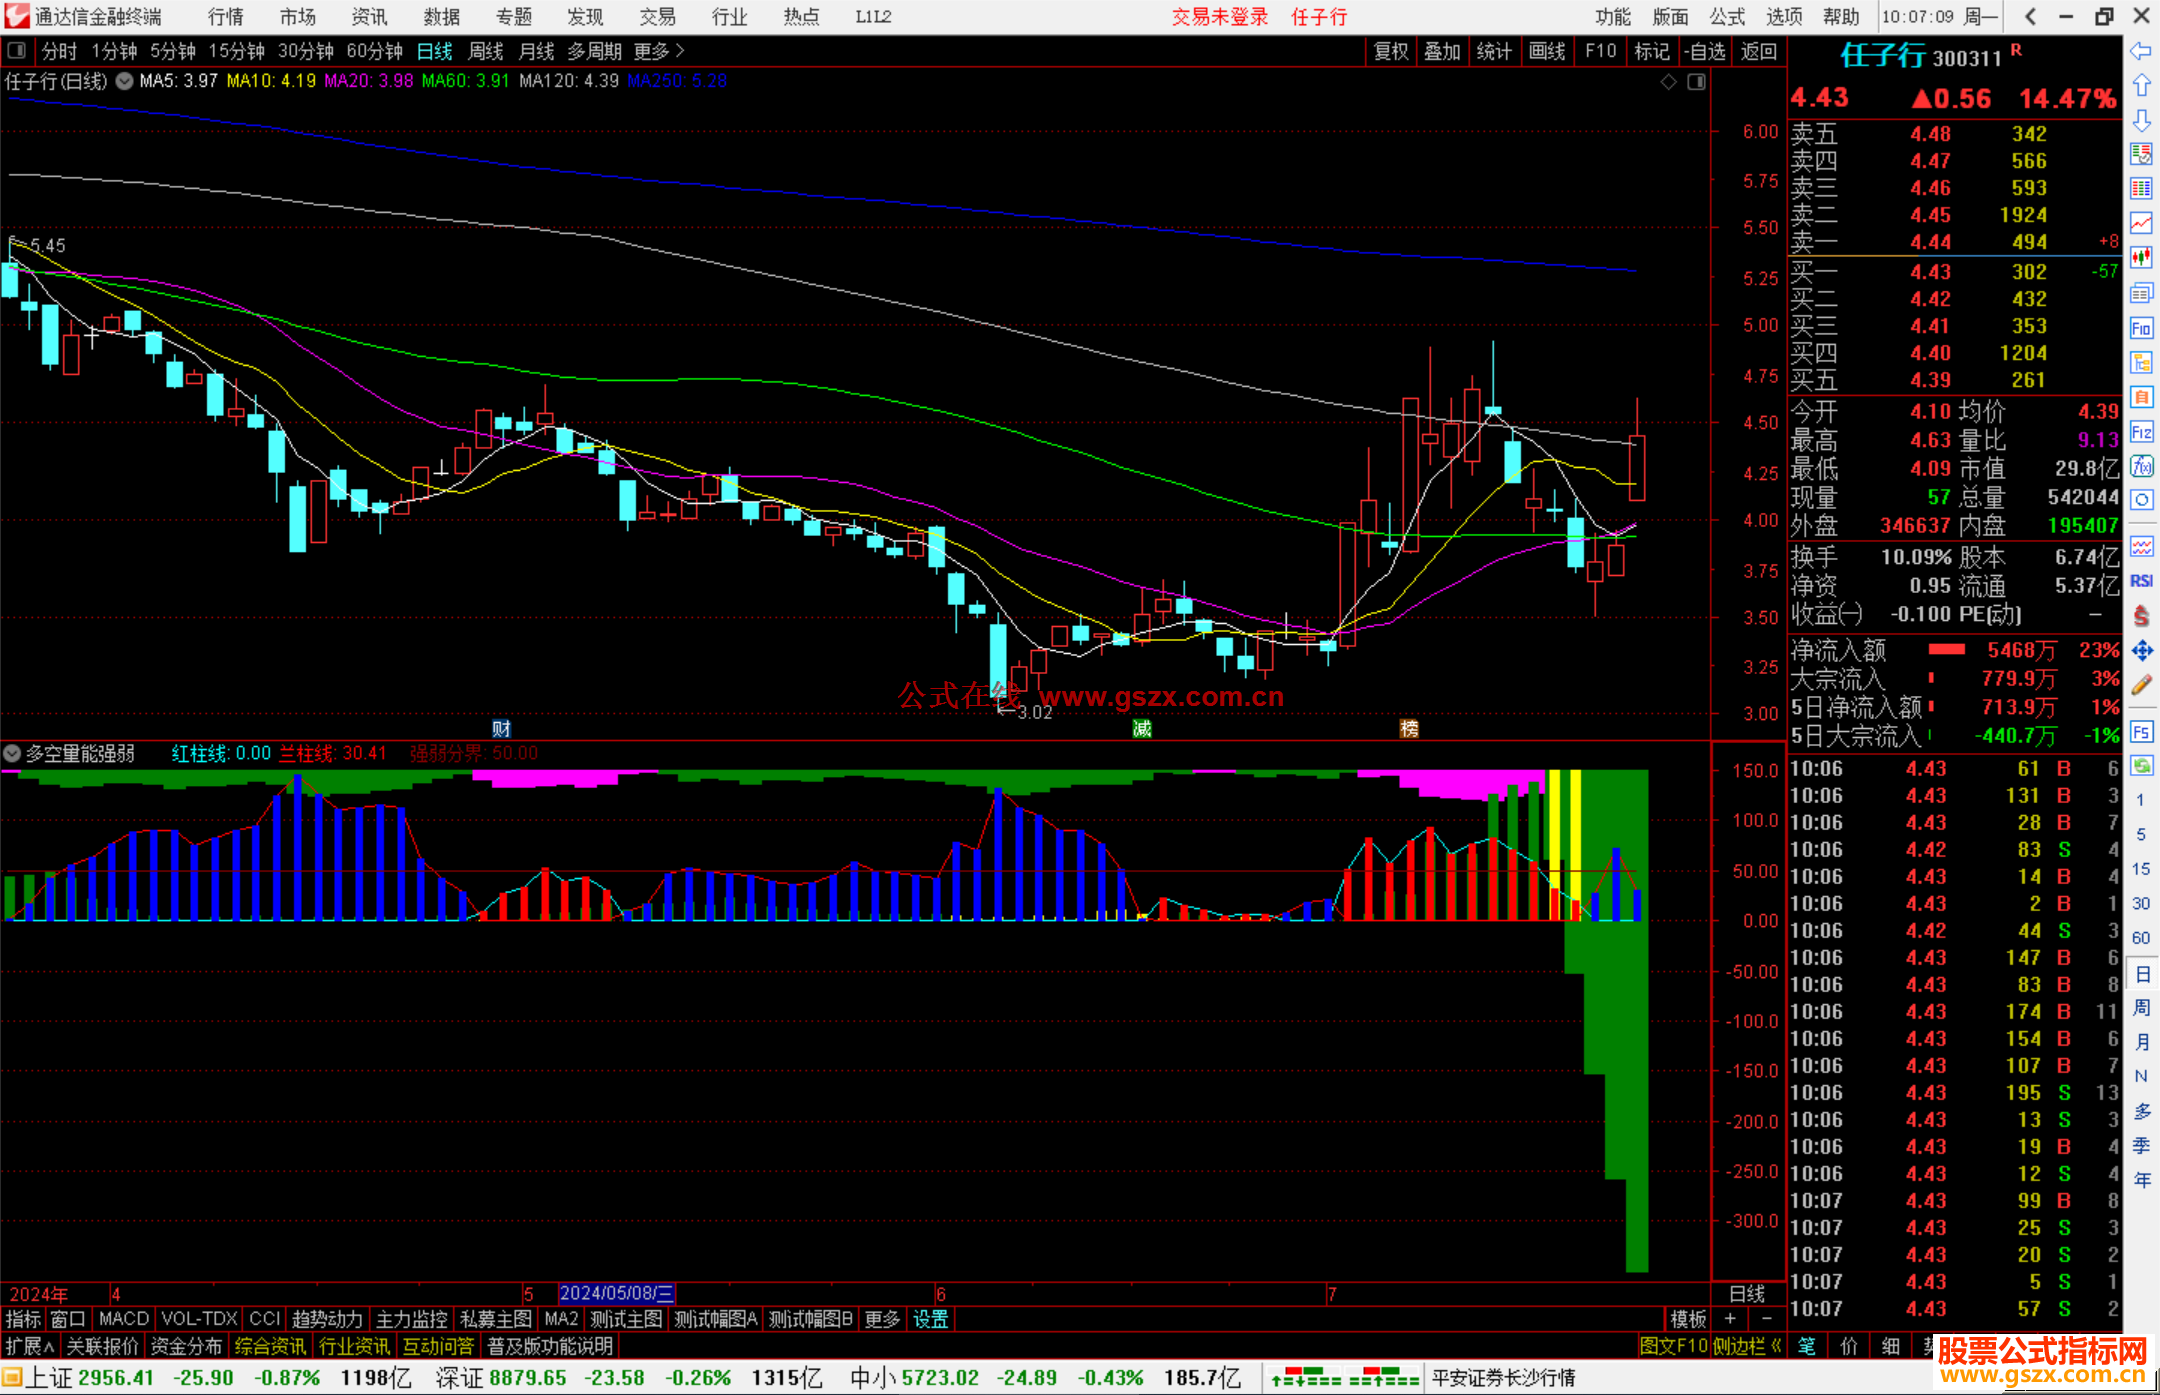The image size is (2160, 1395).
Task: Open the F10 company info sidebar icon
Action: [x=2141, y=328]
